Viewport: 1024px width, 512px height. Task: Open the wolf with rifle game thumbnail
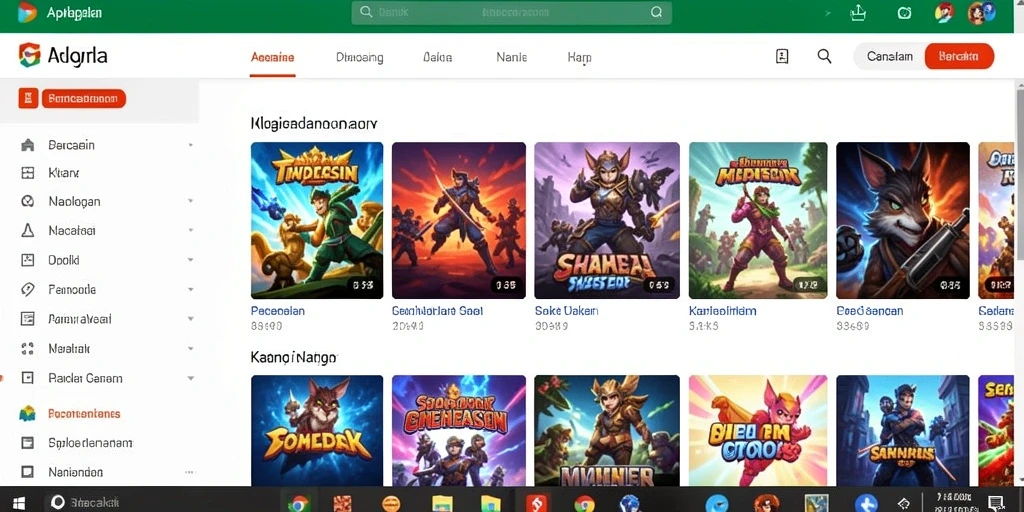[903, 220]
